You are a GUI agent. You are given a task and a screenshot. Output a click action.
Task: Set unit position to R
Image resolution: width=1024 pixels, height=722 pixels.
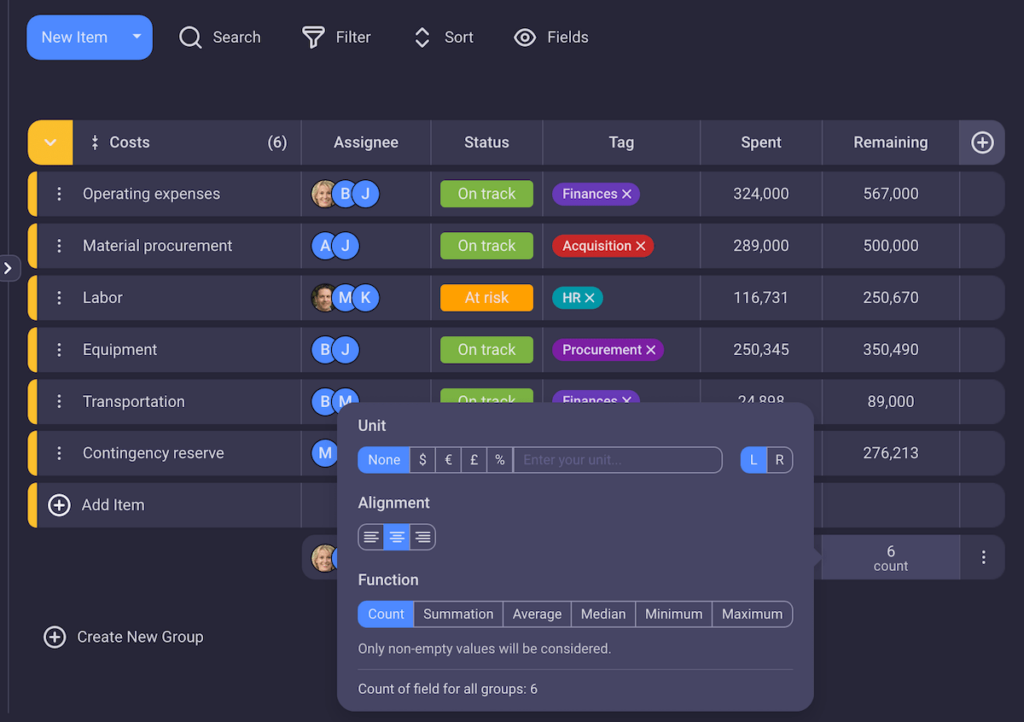[x=779, y=460]
